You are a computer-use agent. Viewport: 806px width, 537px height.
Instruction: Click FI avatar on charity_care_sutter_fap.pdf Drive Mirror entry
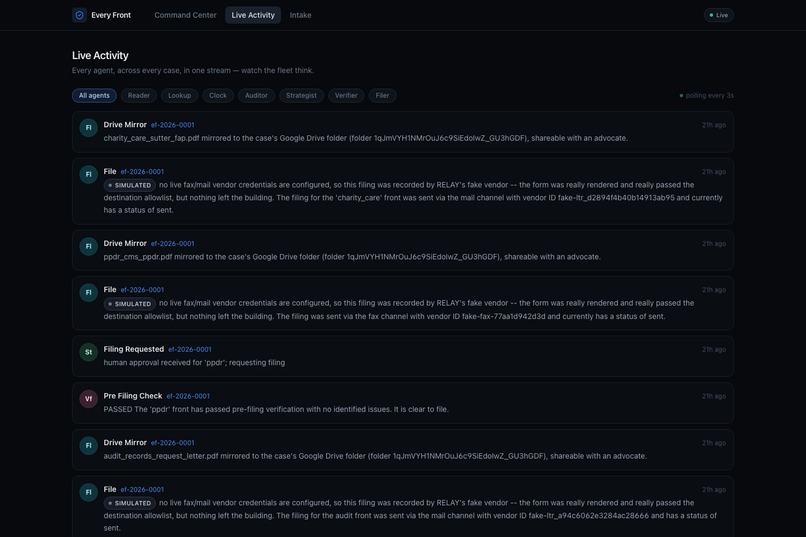tap(88, 127)
